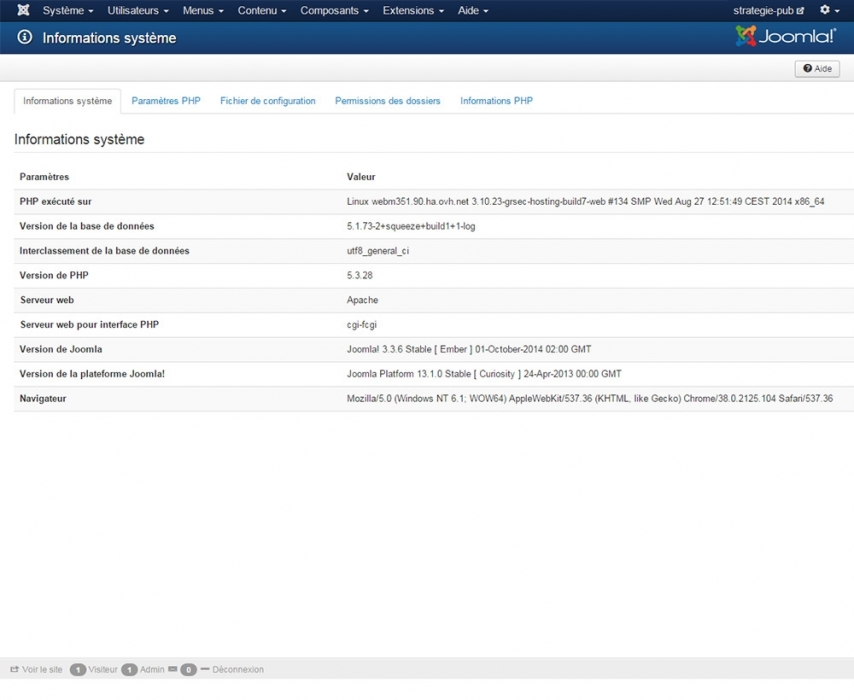Click the Mozilla/5.0 user agent value
854x700 pixels.
pos(590,398)
